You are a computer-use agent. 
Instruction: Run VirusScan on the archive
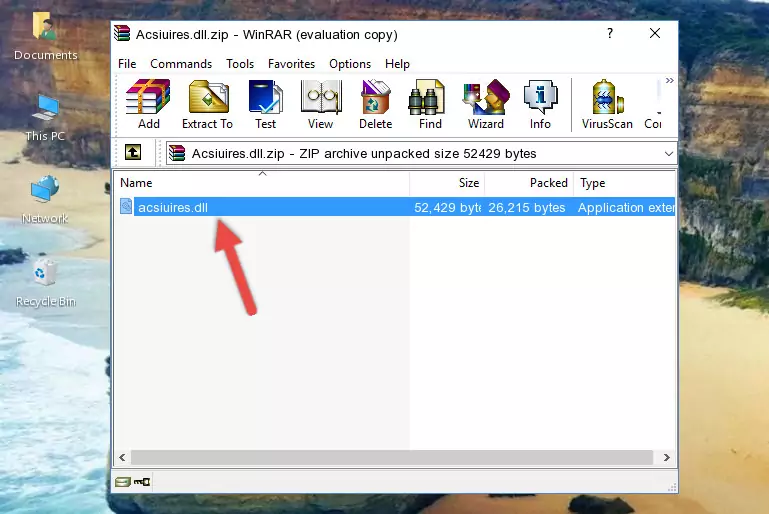tap(607, 104)
